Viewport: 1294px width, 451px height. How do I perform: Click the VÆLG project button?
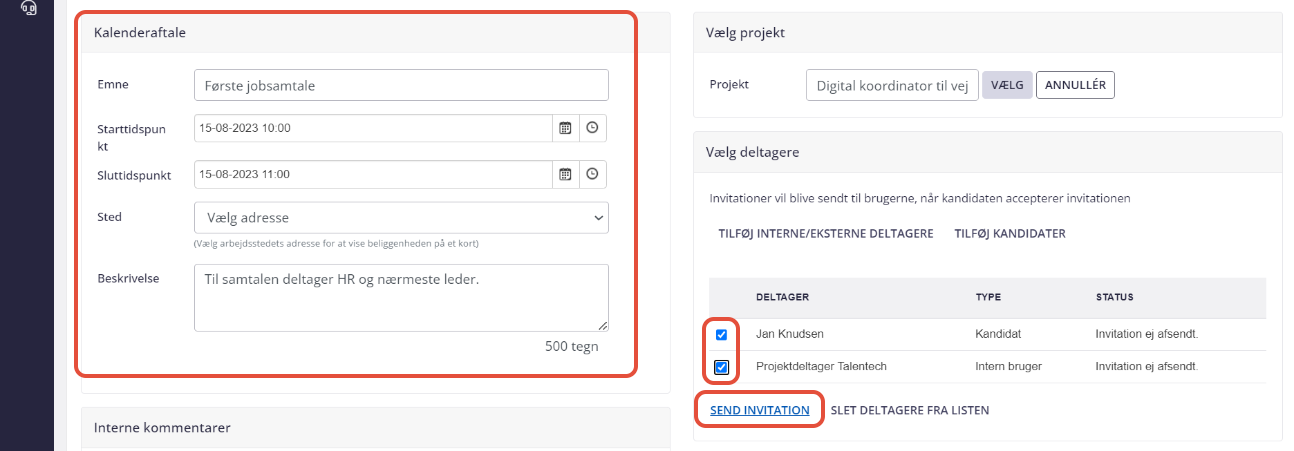tap(1007, 85)
